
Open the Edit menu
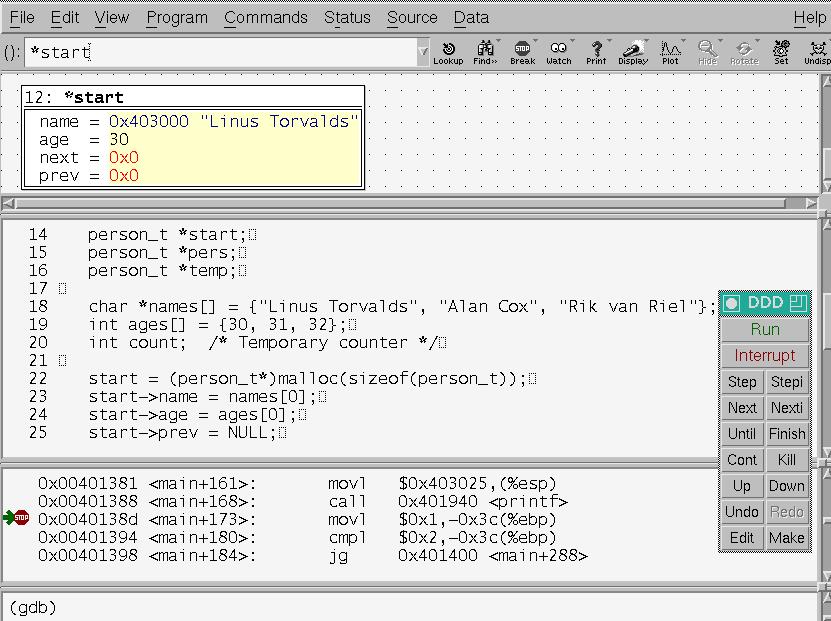coord(65,17)
